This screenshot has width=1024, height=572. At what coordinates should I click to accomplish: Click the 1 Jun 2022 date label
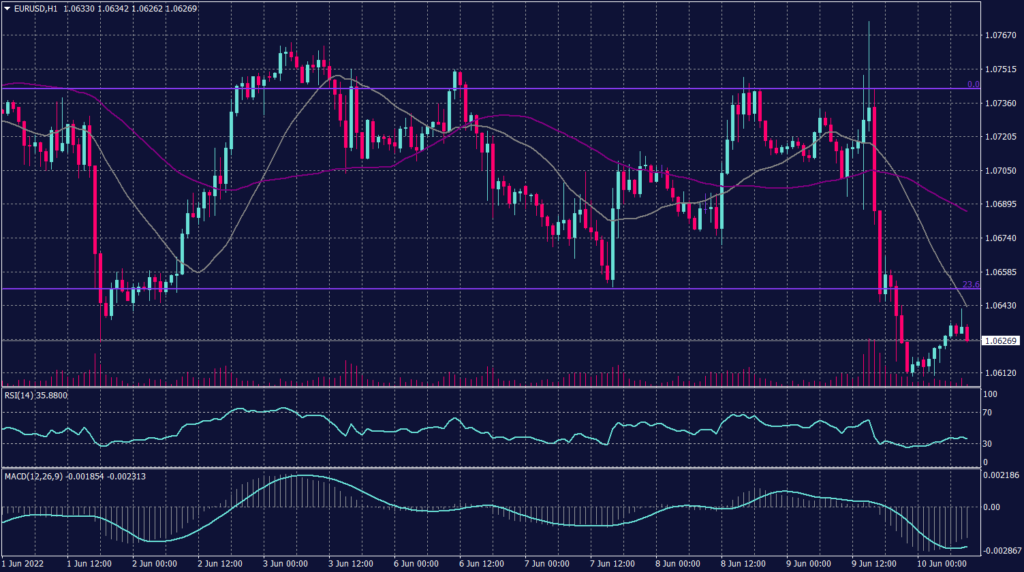[24, 564]
